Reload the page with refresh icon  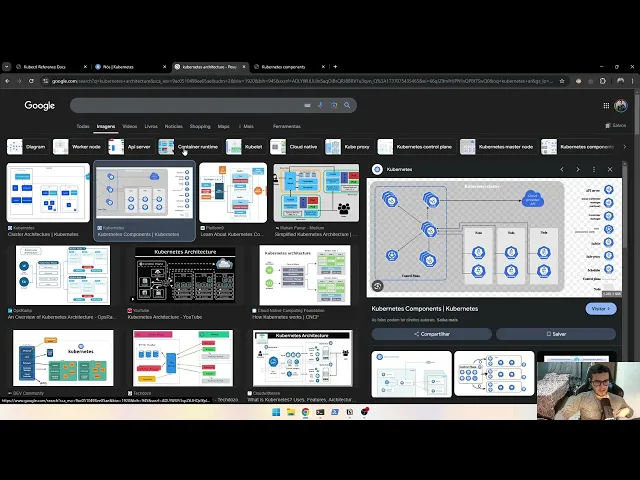point(31,81)
